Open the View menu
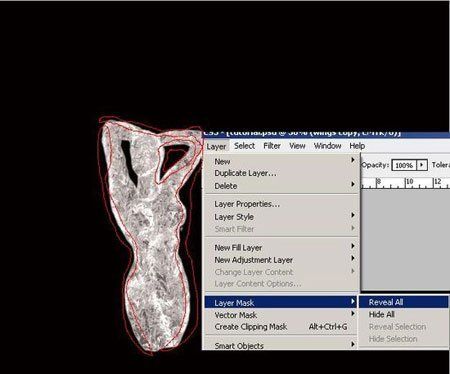 (x=297, y=146)
